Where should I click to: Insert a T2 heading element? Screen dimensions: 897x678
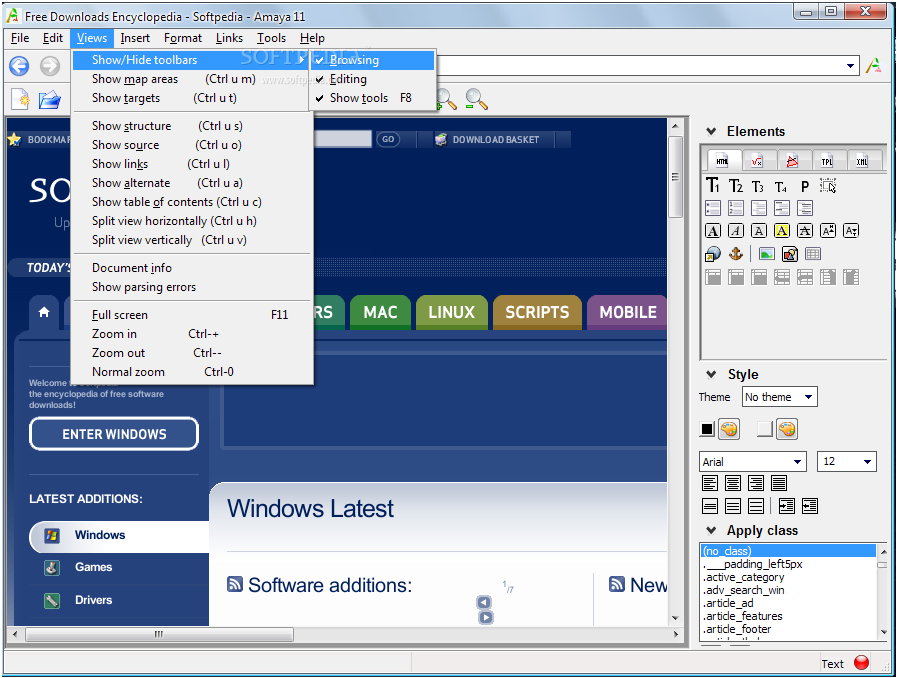(x=736, y=186)
